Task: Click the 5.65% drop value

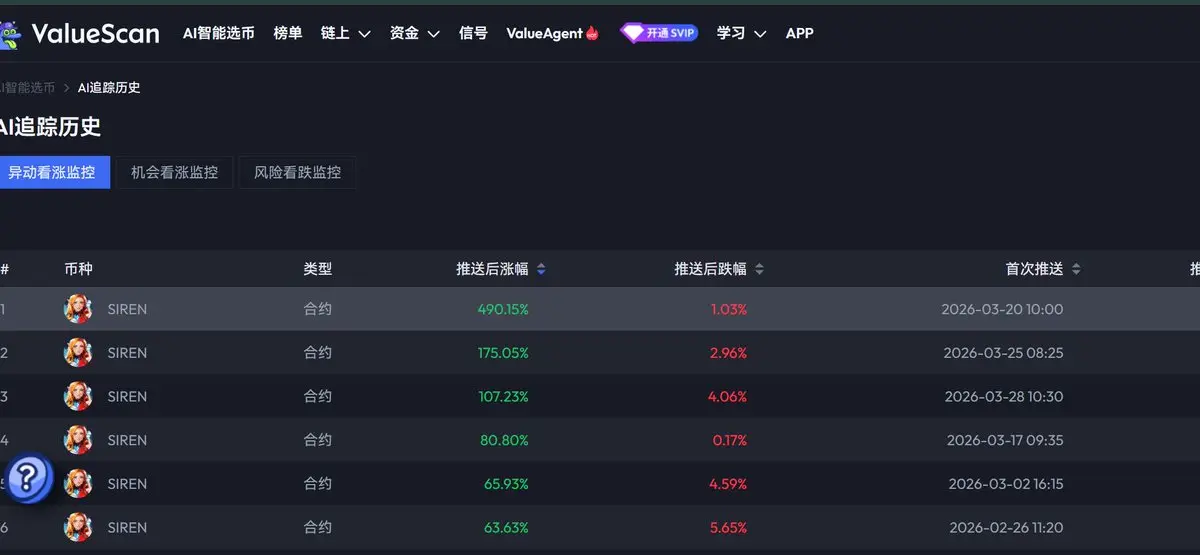Action: click(728, 527)
